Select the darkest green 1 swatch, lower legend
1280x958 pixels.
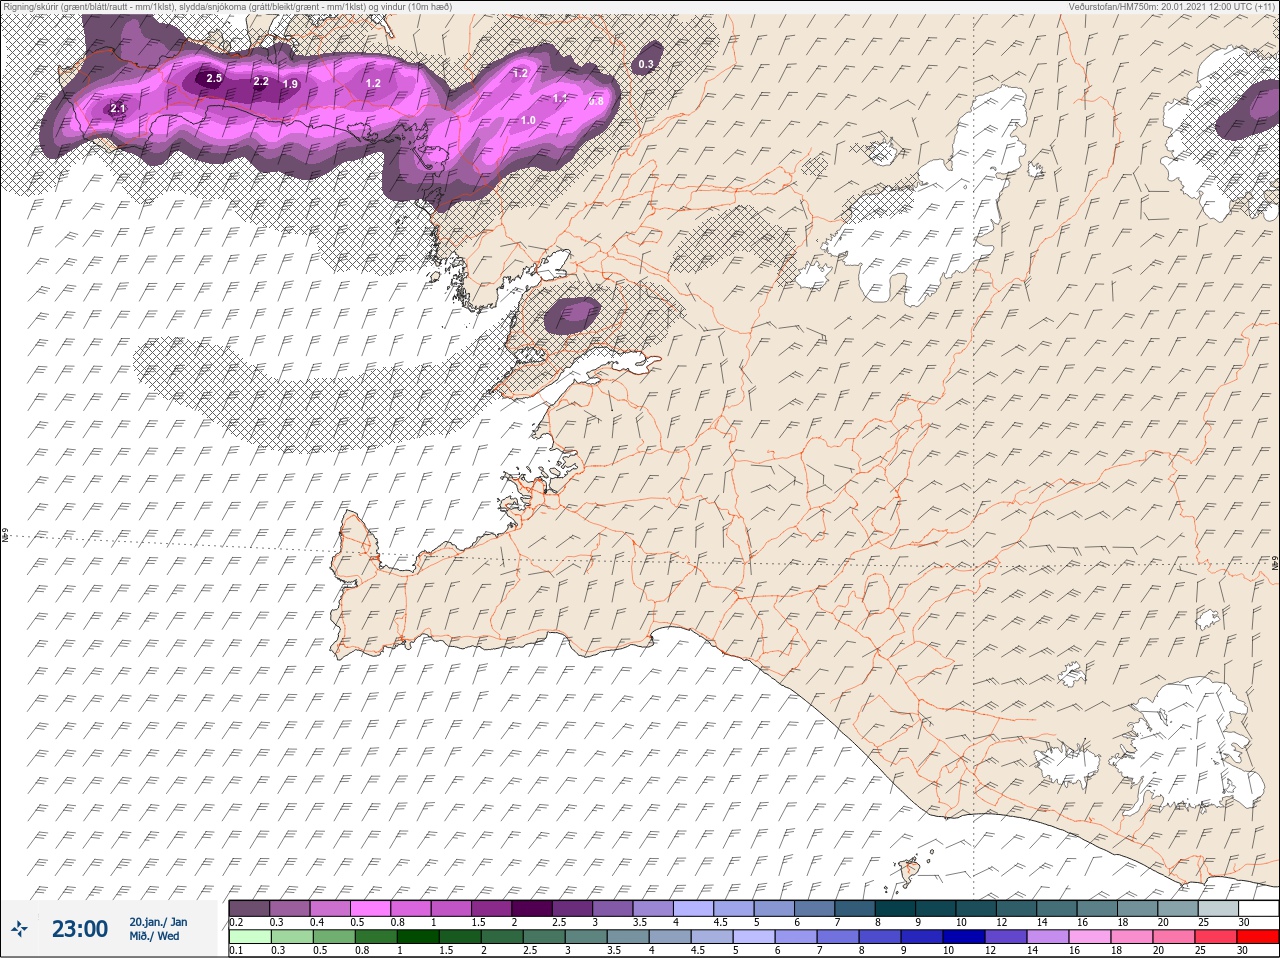click(x=417, y=937)
